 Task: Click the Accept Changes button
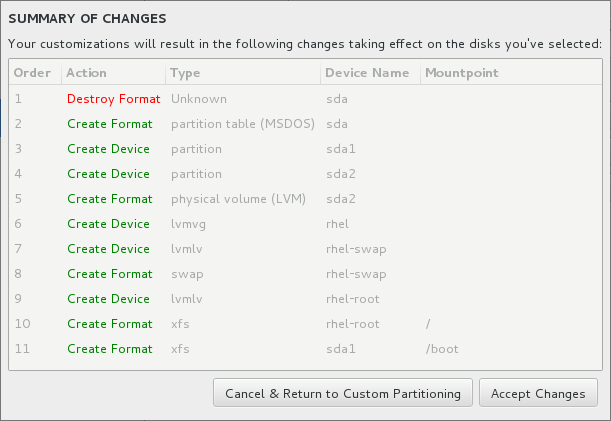[x=538, y=393]
